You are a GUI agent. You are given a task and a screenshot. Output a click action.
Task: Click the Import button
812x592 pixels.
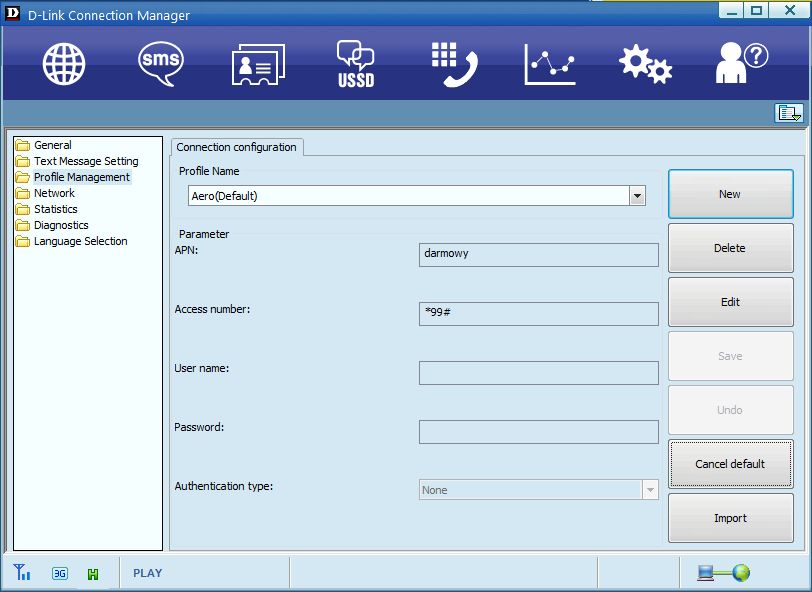(731, 518)
